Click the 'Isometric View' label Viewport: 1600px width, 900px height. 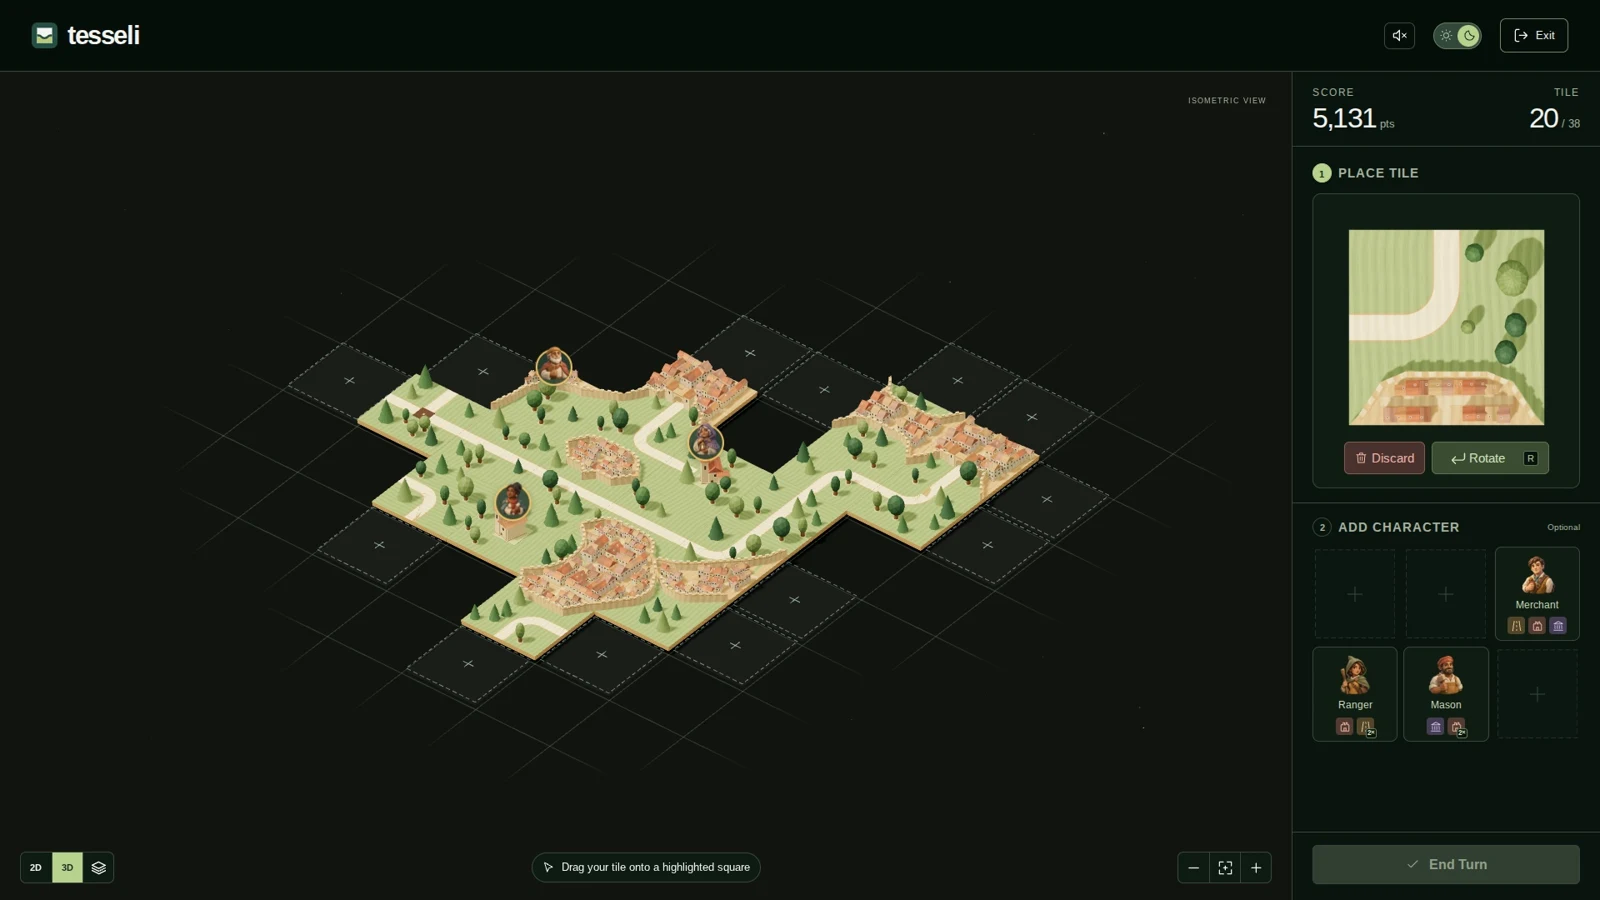pyautogui.click(x=1227, y=100)
